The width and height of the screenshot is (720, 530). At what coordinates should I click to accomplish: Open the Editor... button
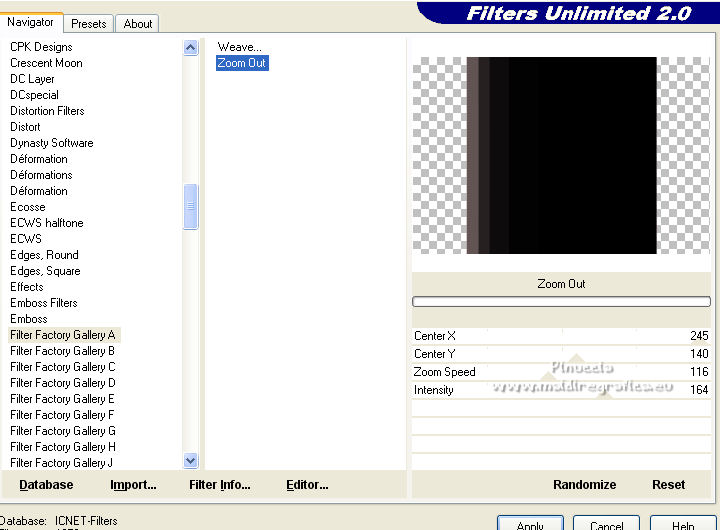pos(307,485)
